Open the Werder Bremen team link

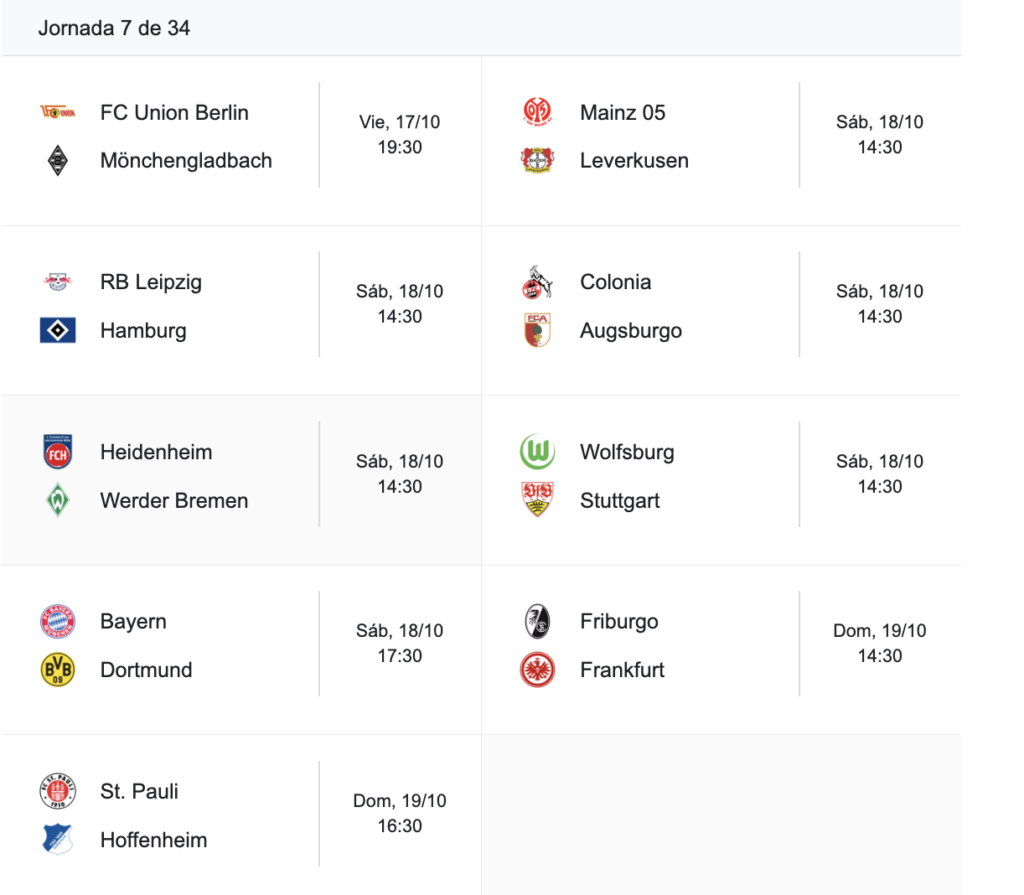174,500
